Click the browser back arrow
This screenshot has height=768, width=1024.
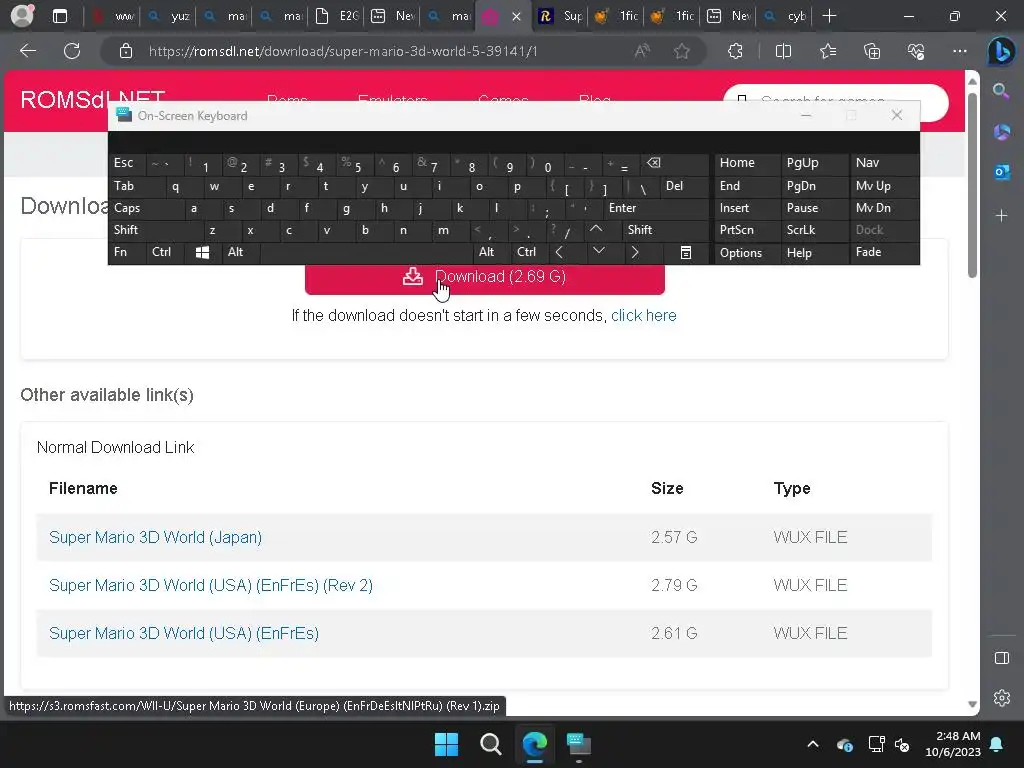[27, 51]
